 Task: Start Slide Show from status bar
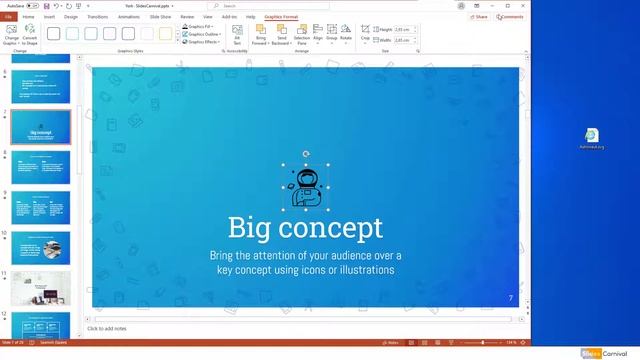[451, 342]
